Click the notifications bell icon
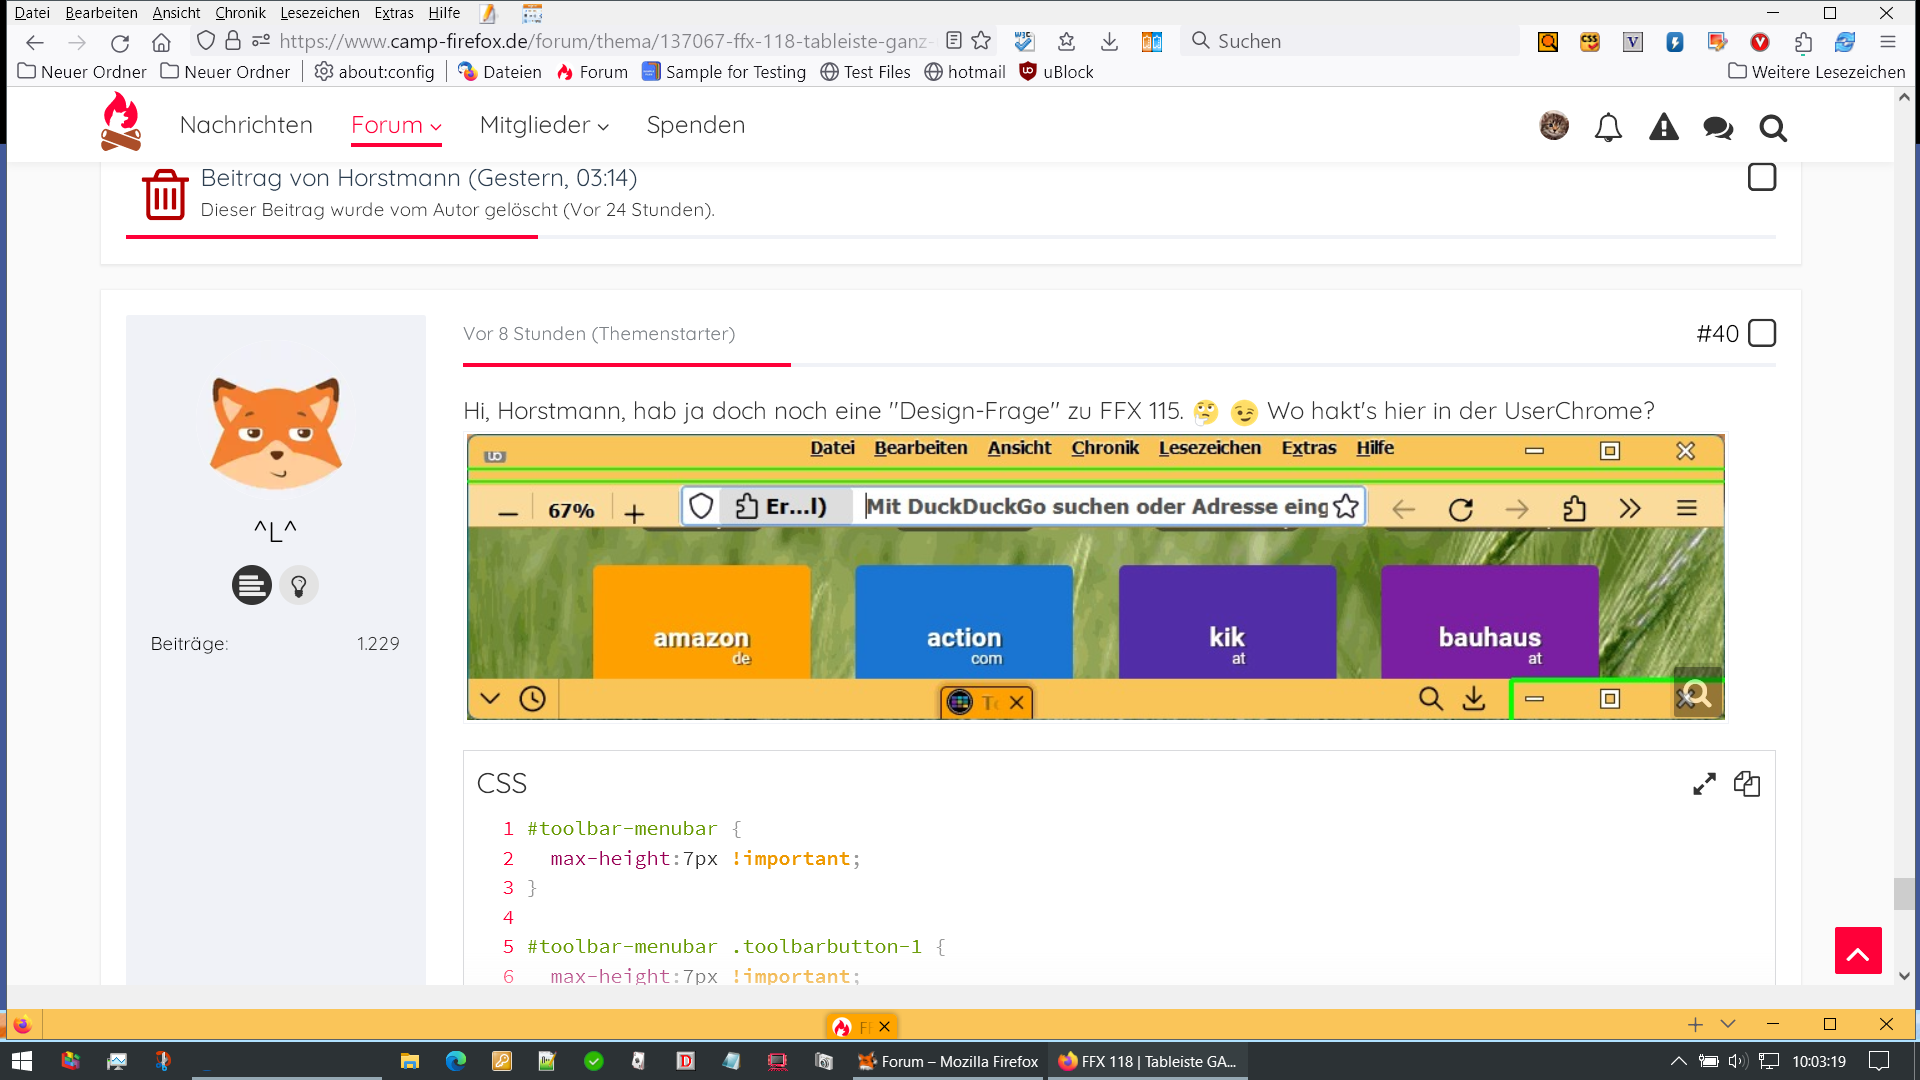 (x=1608, y=127)
